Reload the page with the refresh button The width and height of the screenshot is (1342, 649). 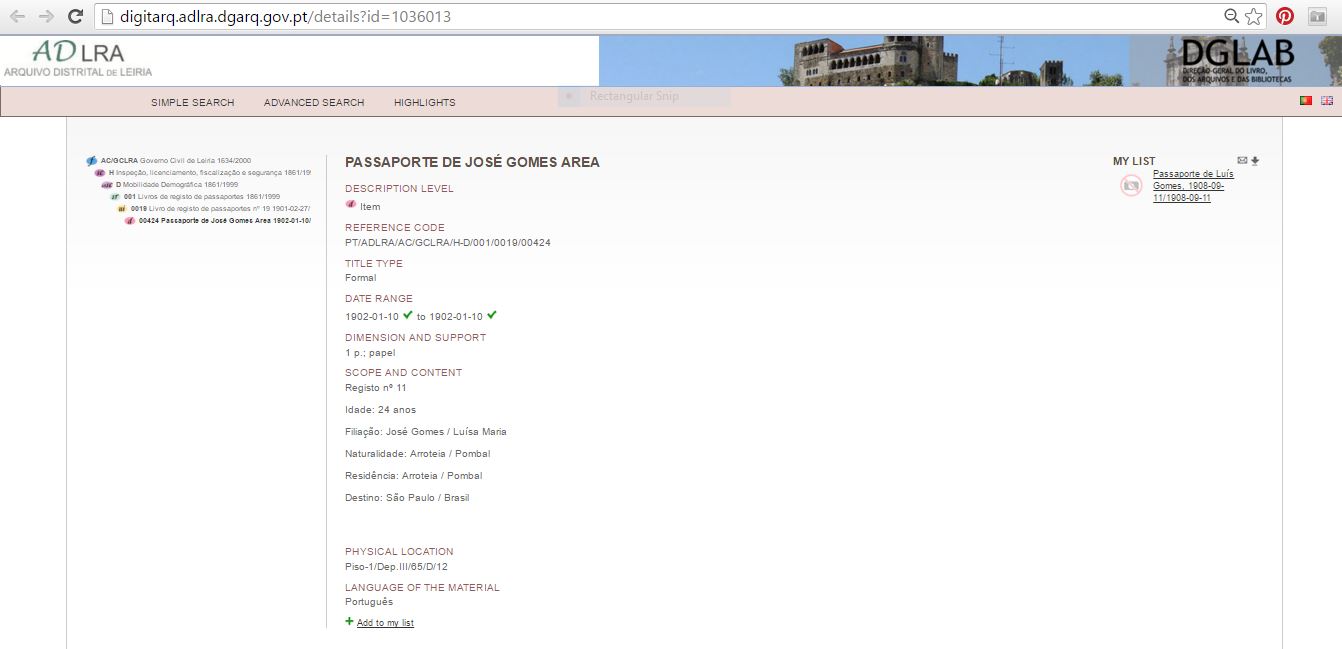point(75,16)
